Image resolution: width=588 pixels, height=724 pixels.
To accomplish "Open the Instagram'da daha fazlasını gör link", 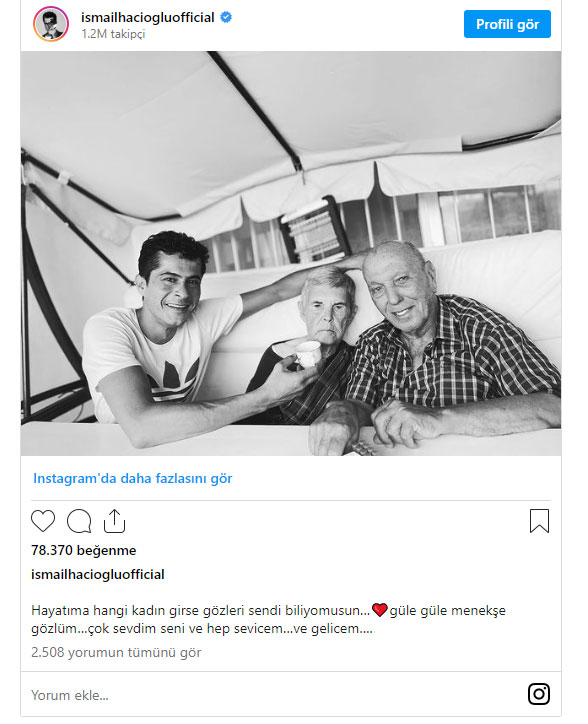I will click(x=133, y=478).
